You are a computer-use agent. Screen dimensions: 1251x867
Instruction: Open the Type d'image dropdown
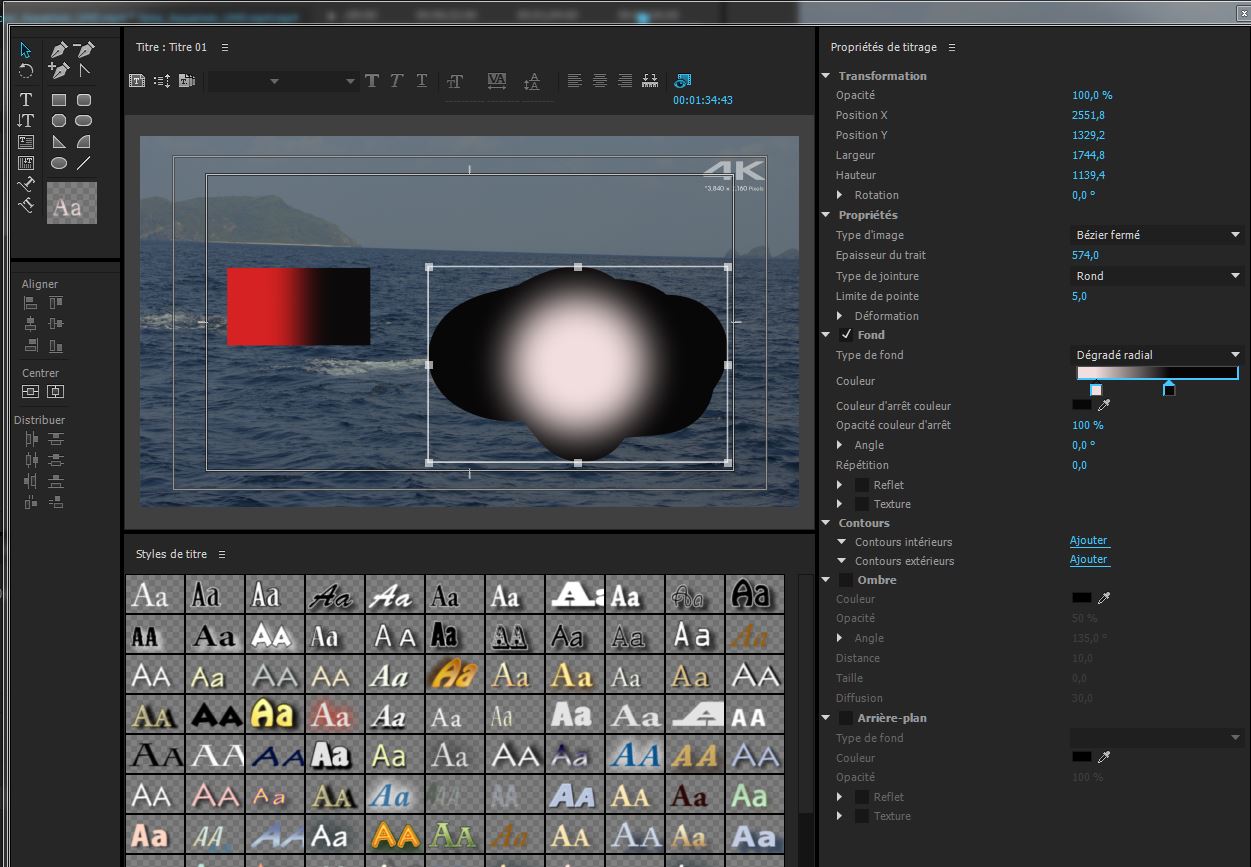point(1156,235)
